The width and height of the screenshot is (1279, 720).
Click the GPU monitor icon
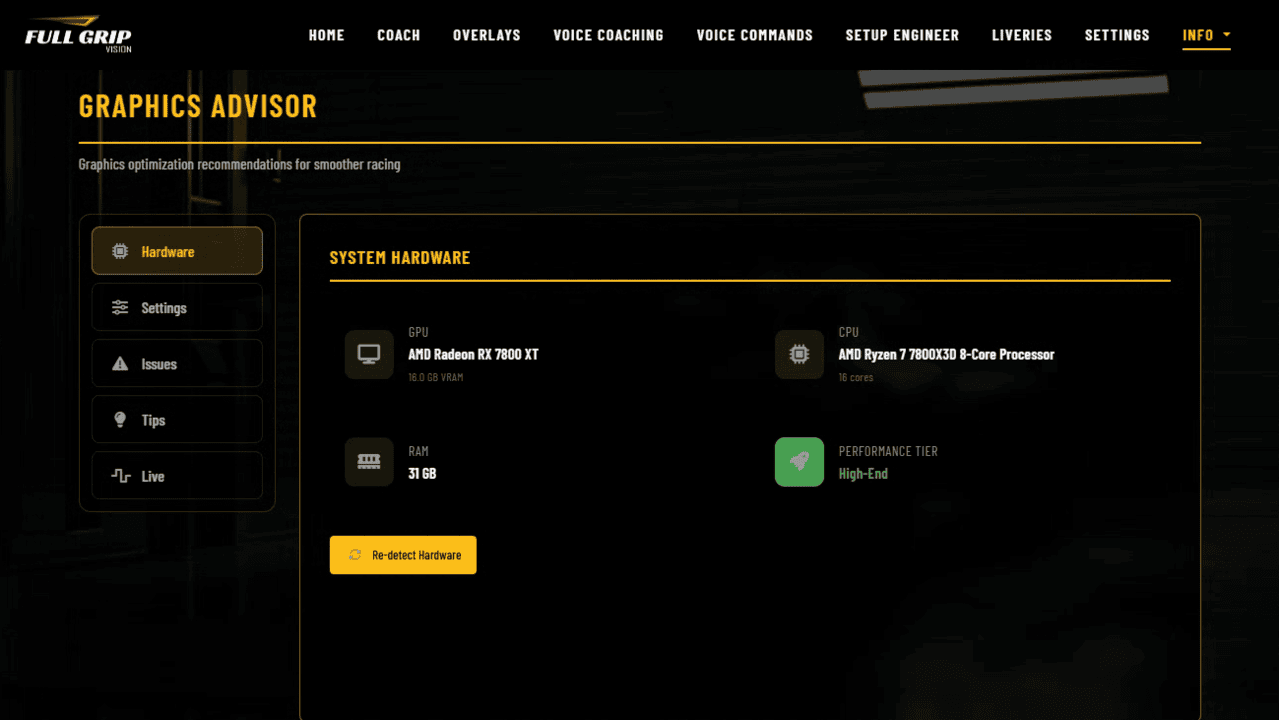tap(369, 355)
